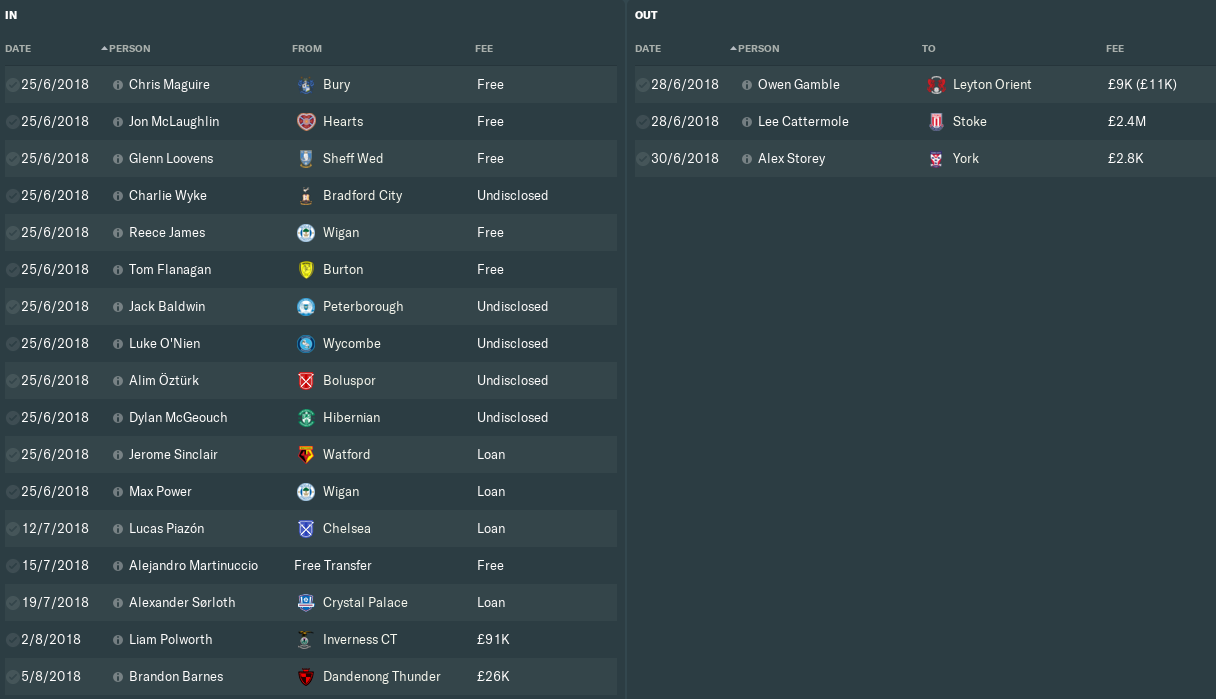Click the Chelsea club crest icon
Screen dimensions: 1216x699
pyautogui.click(x=306, y=529)
